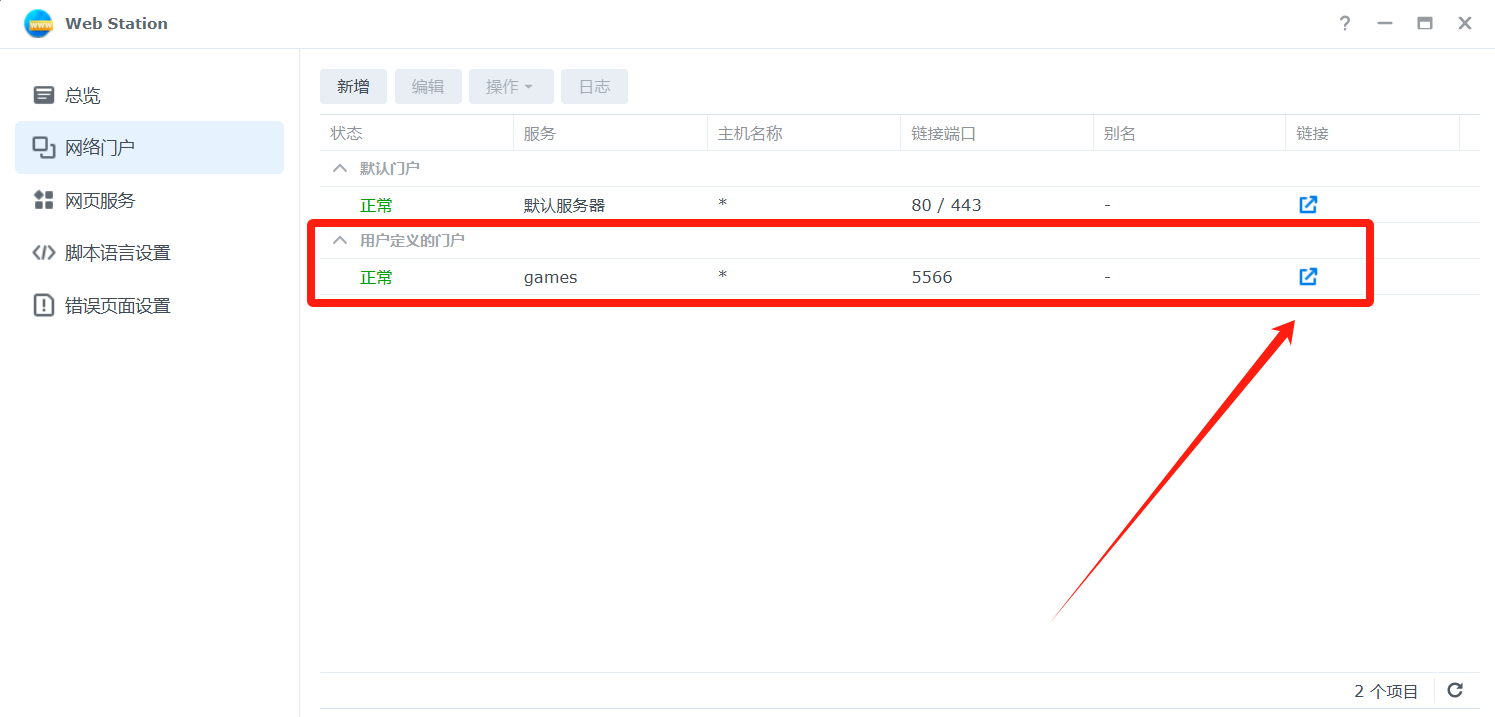The width and height of the screenshot is (1495, 717).
Task: Click the 脚本语言设置 code icon
Action: tap(44, 253)
